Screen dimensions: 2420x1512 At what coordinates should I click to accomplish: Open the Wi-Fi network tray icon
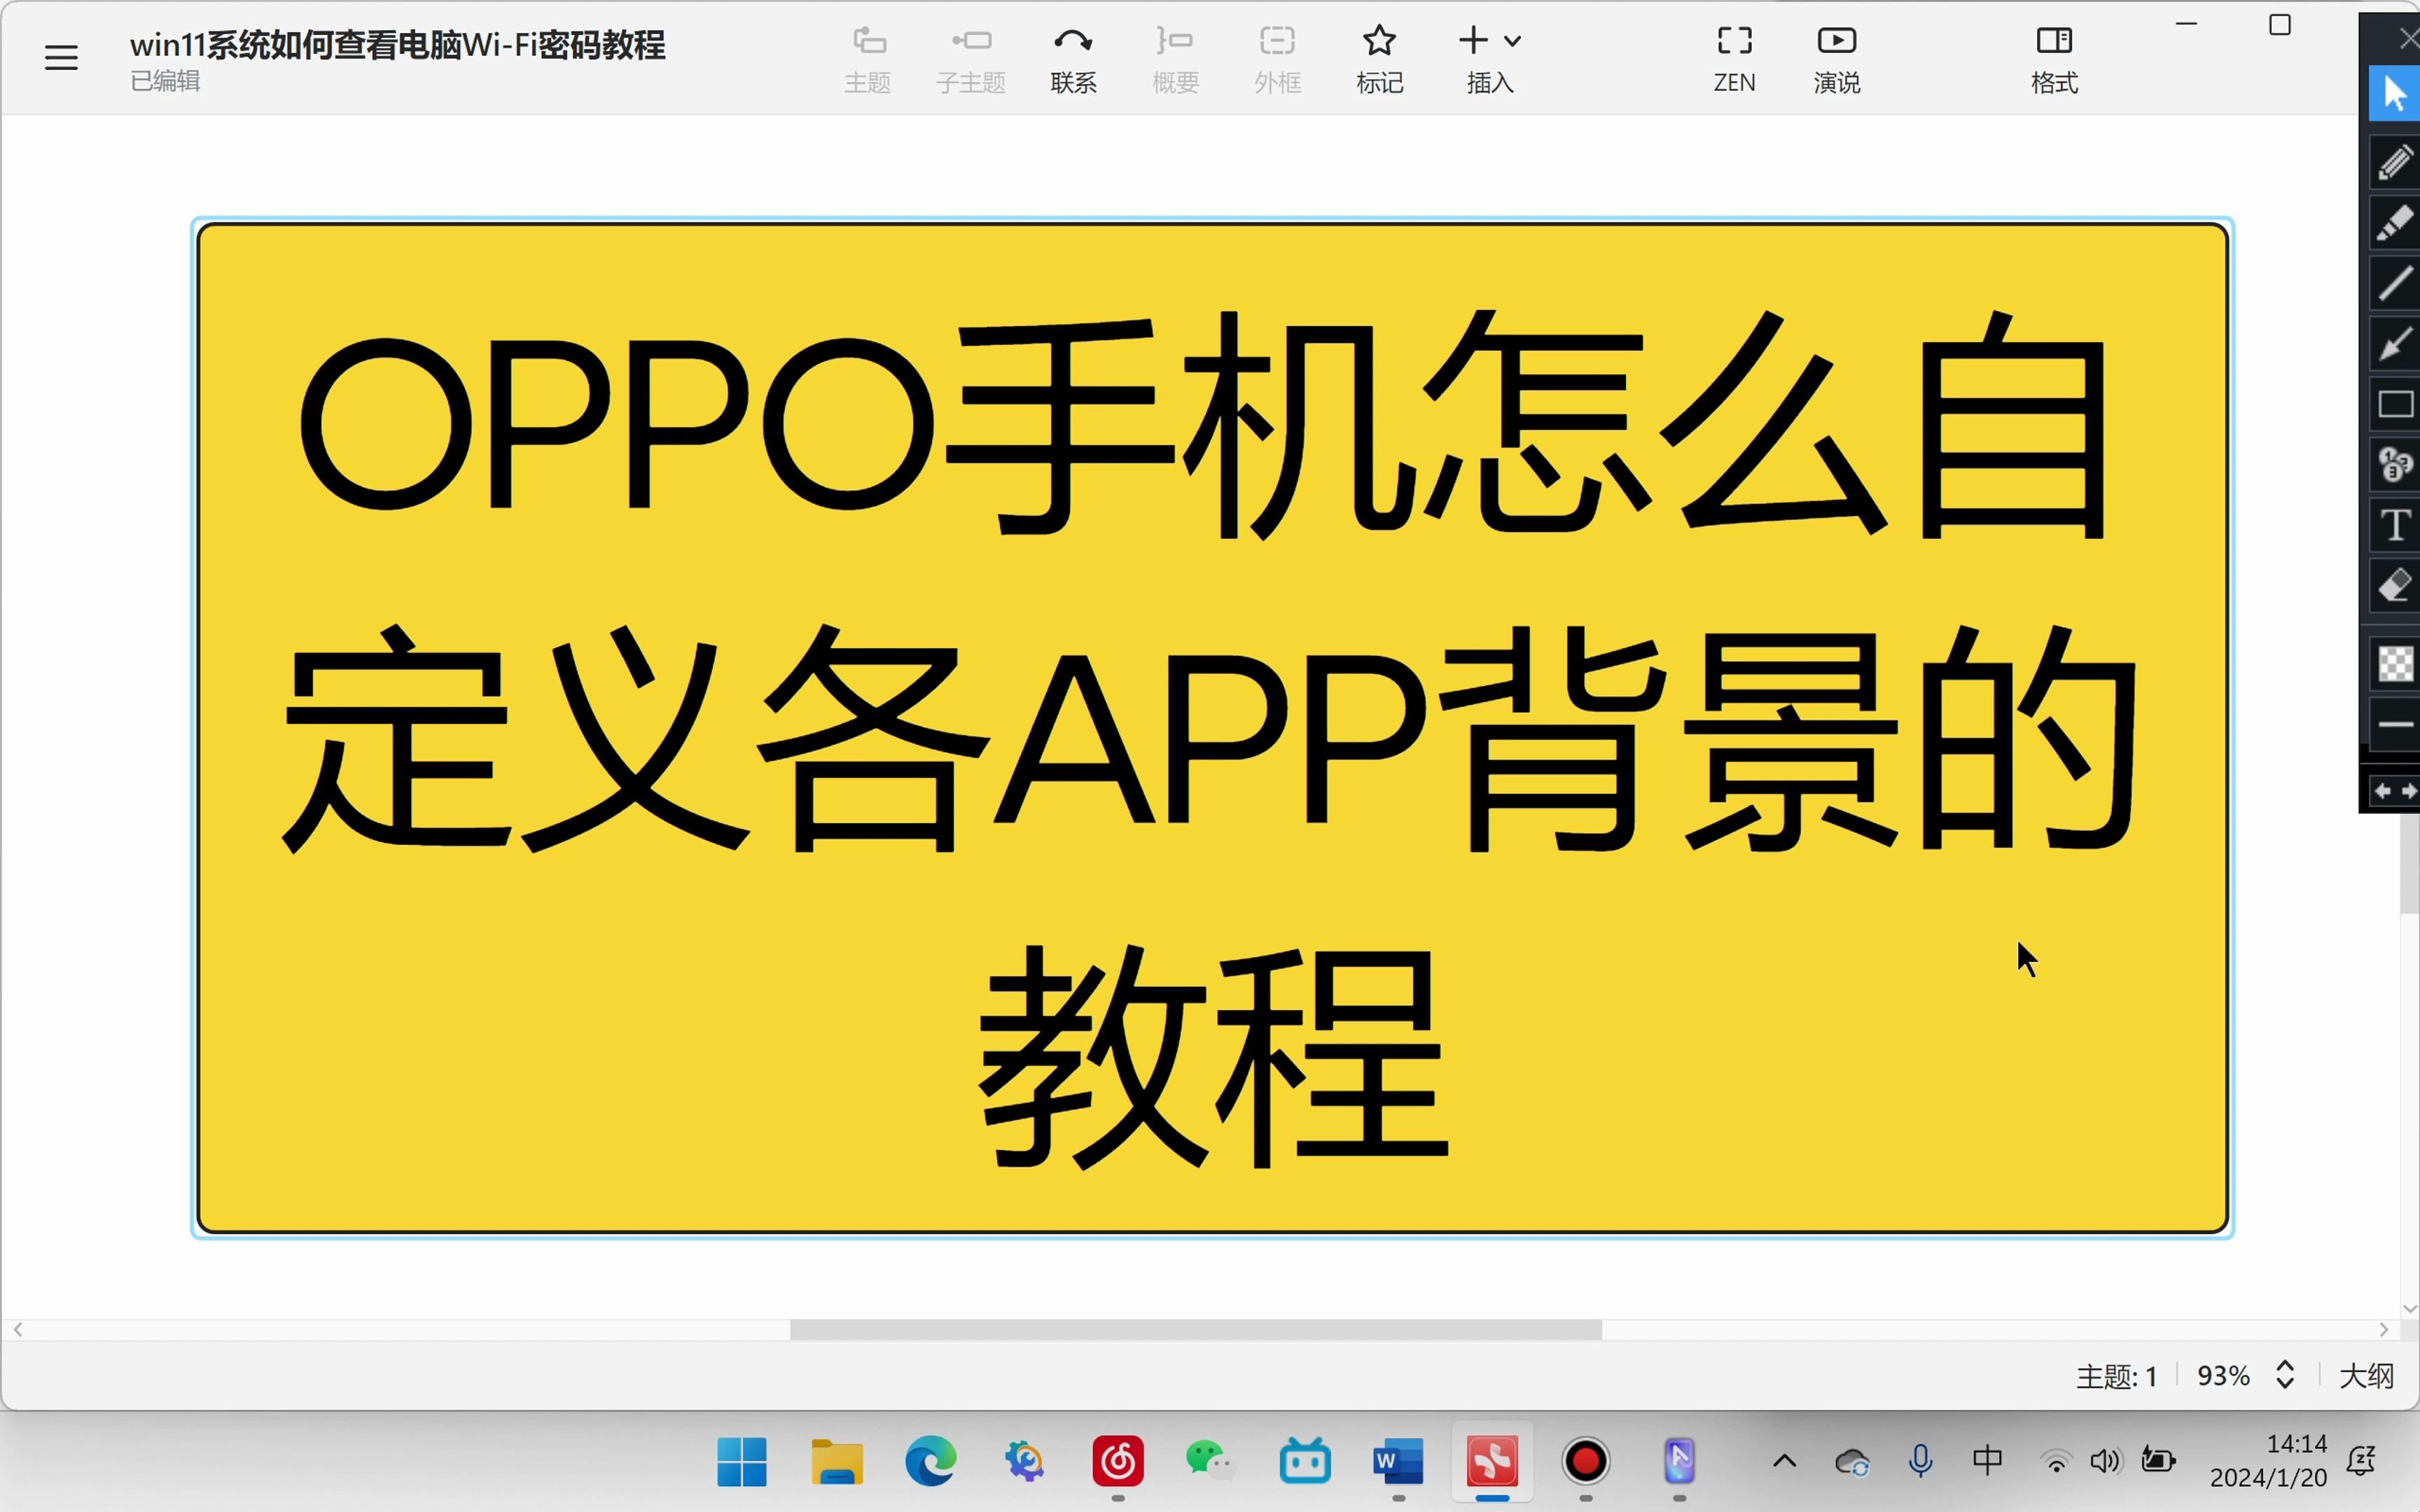(2056, 1462)
